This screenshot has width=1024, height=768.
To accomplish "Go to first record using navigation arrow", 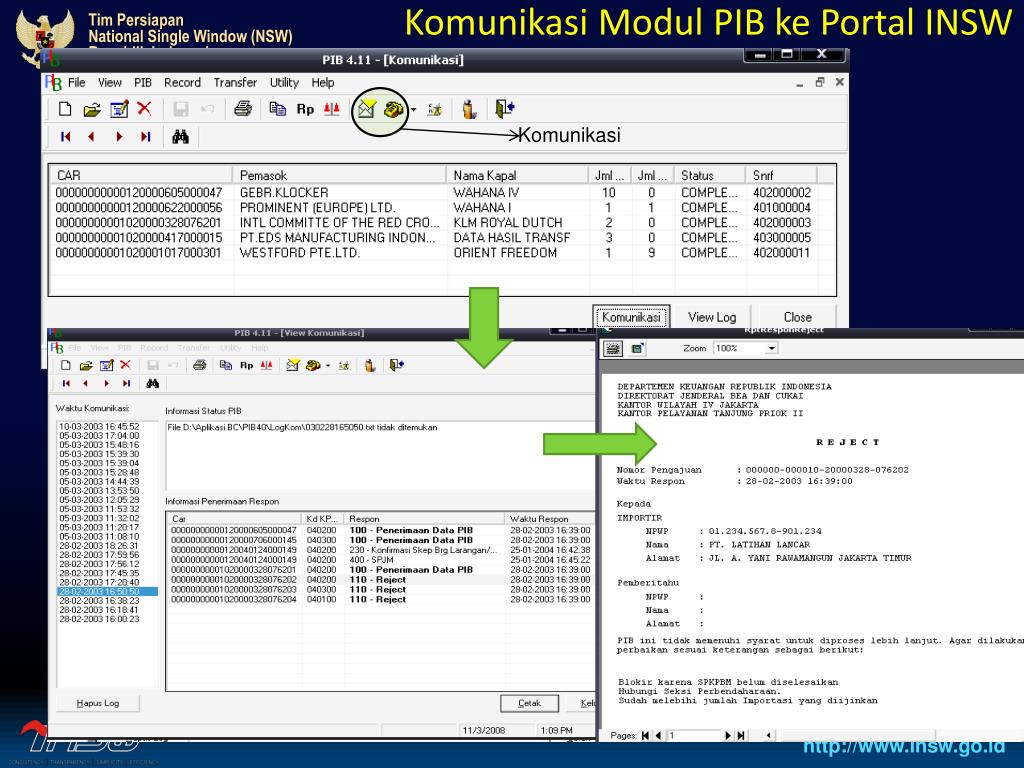I will click(66, 137).
